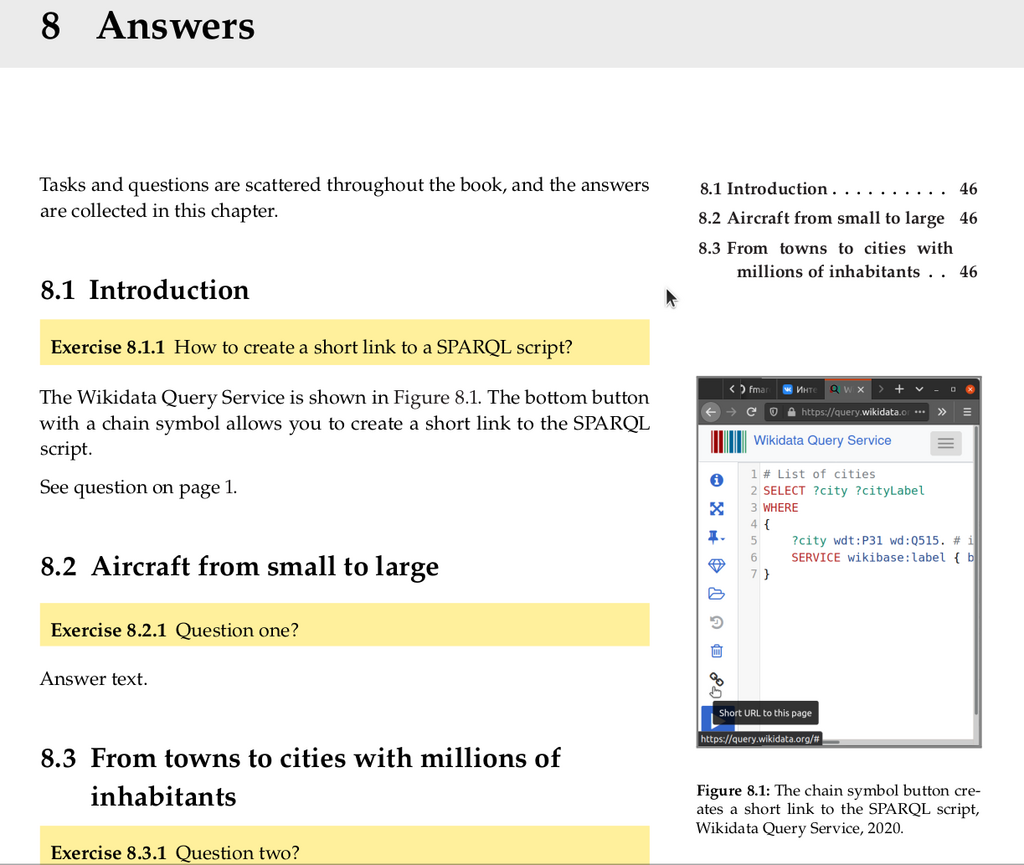The image size is (1024, 865).
Task: Click the browser URL address bar
Action: pyautogui.click(x=849, y=412)
